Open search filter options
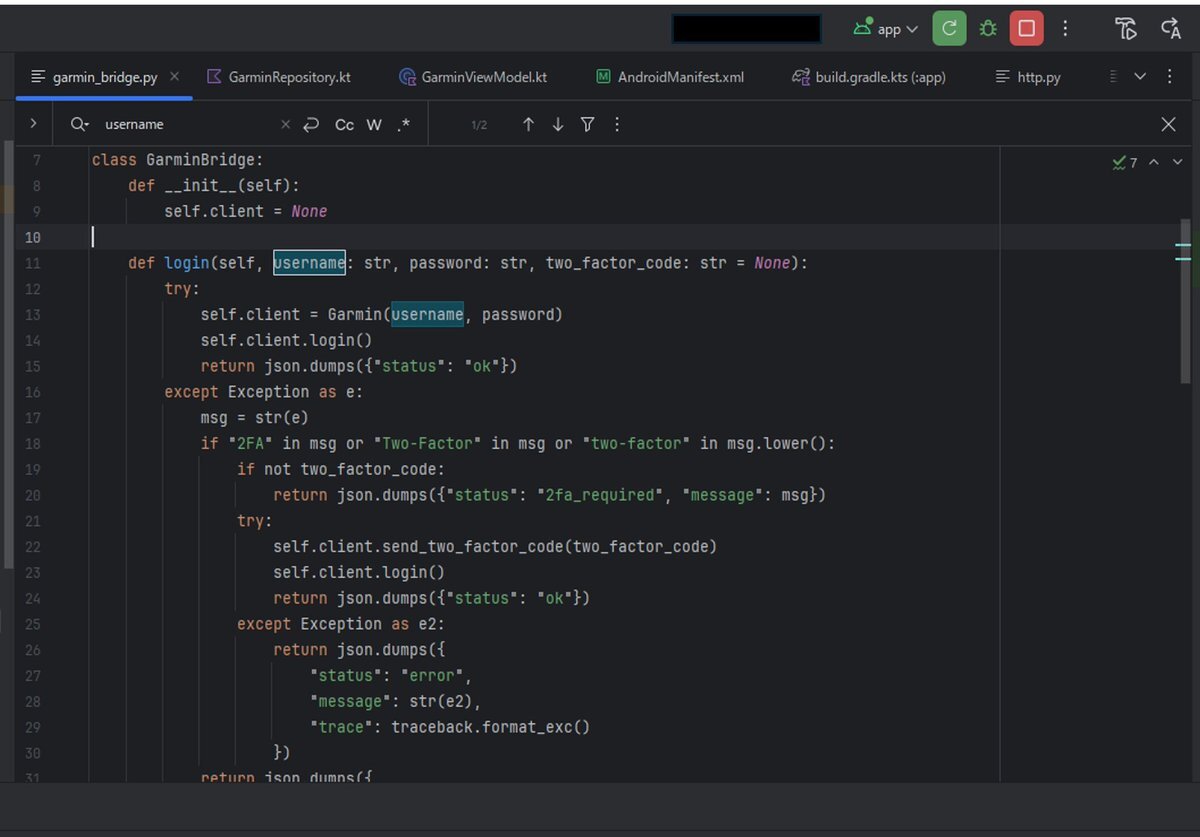1200x837 pixels. tap(588, 125)
